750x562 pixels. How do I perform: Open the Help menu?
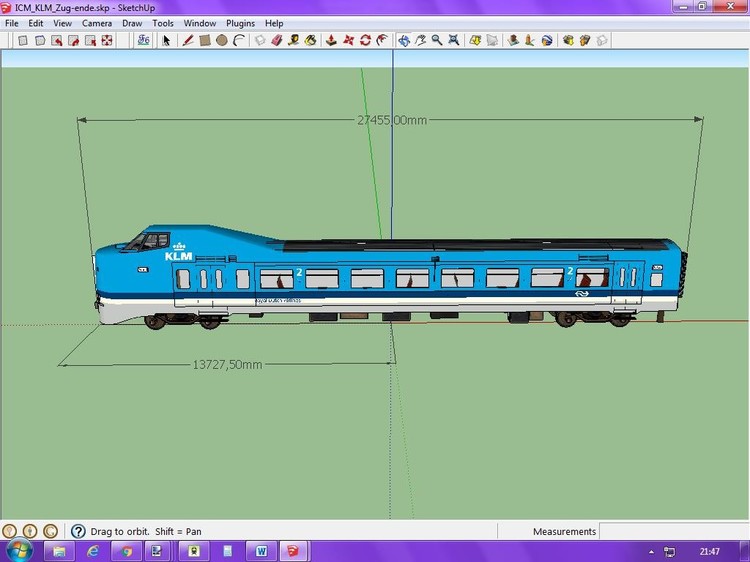(274, 23)
